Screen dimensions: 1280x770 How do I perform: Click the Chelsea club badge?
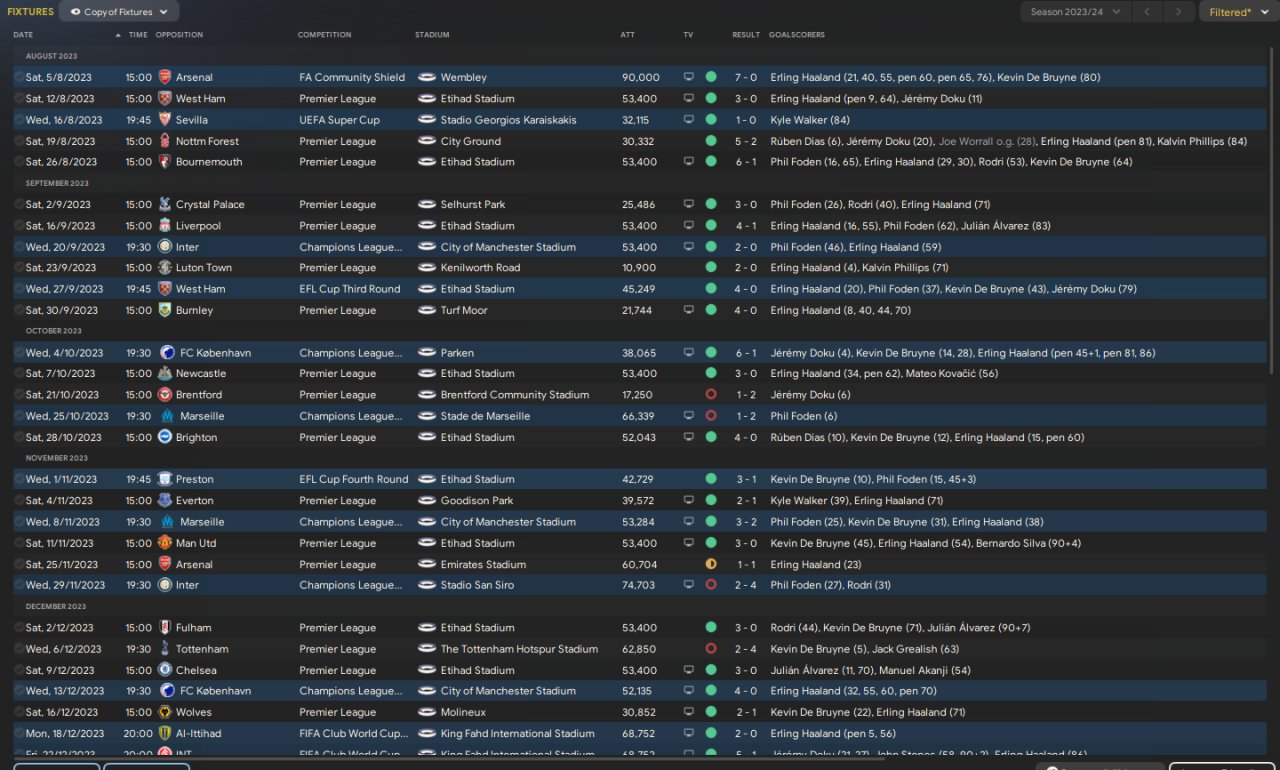click(165, 670)
